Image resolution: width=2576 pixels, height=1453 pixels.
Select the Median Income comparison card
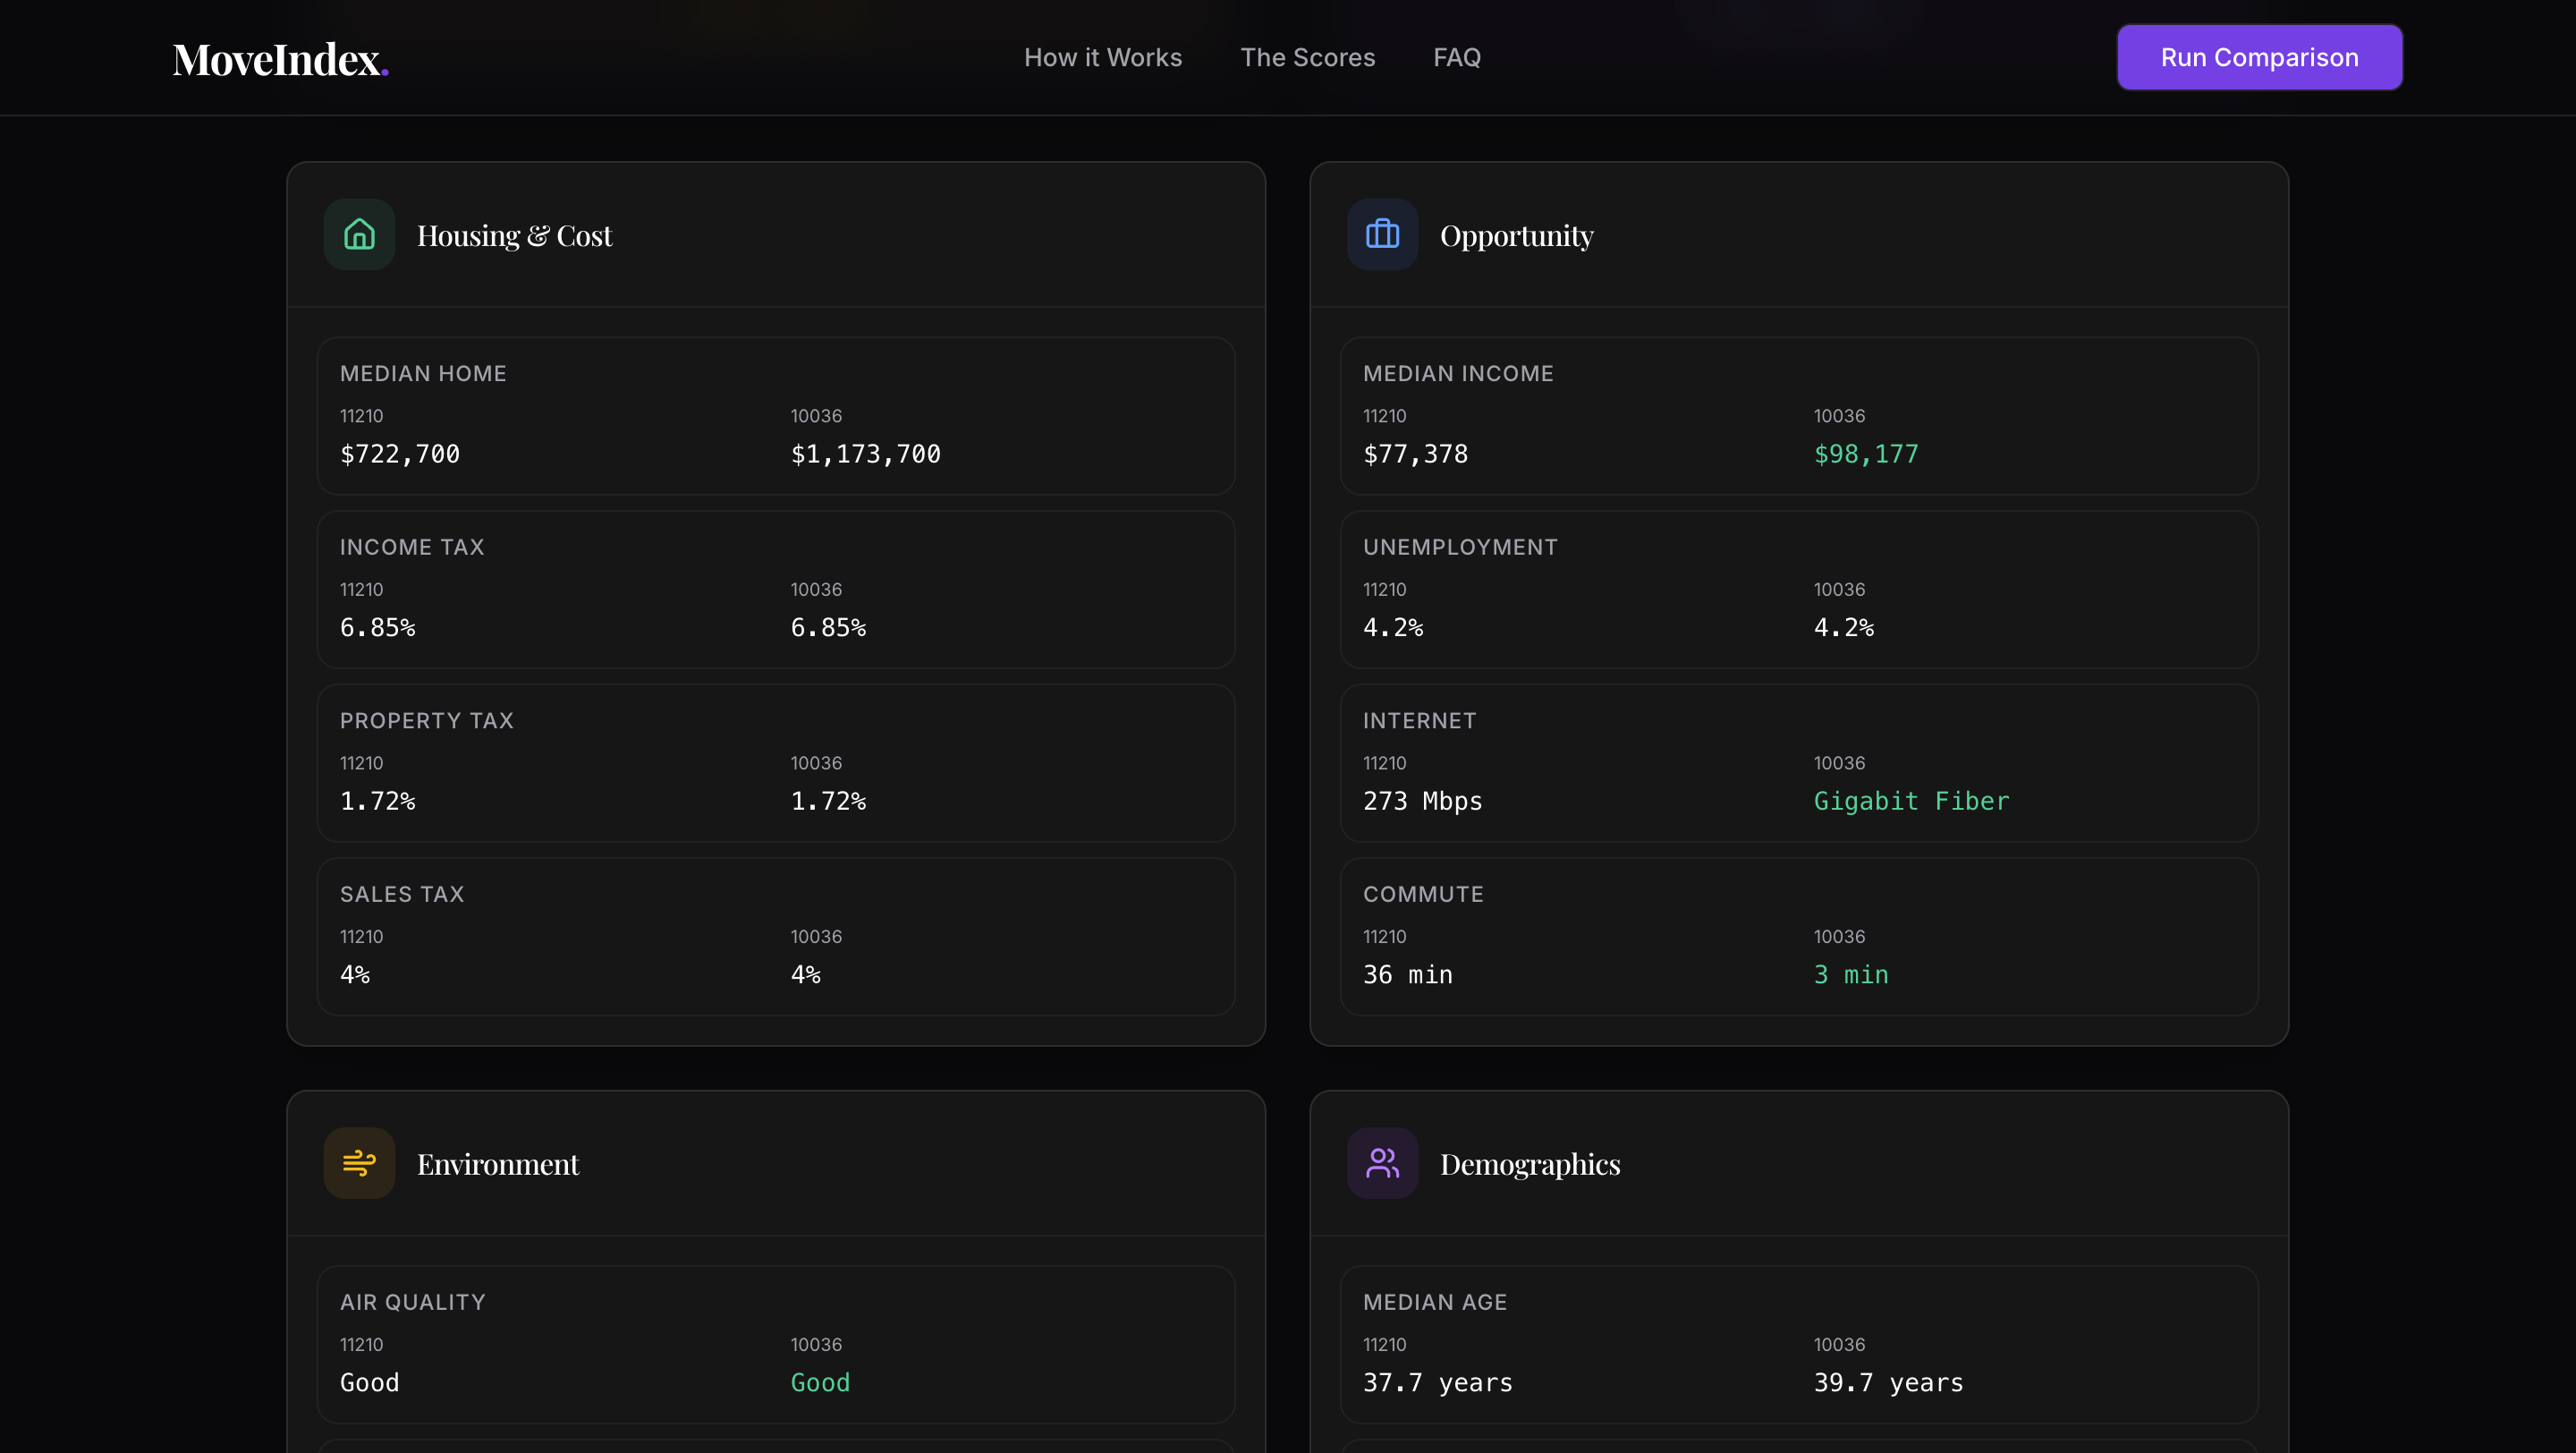1798,416
